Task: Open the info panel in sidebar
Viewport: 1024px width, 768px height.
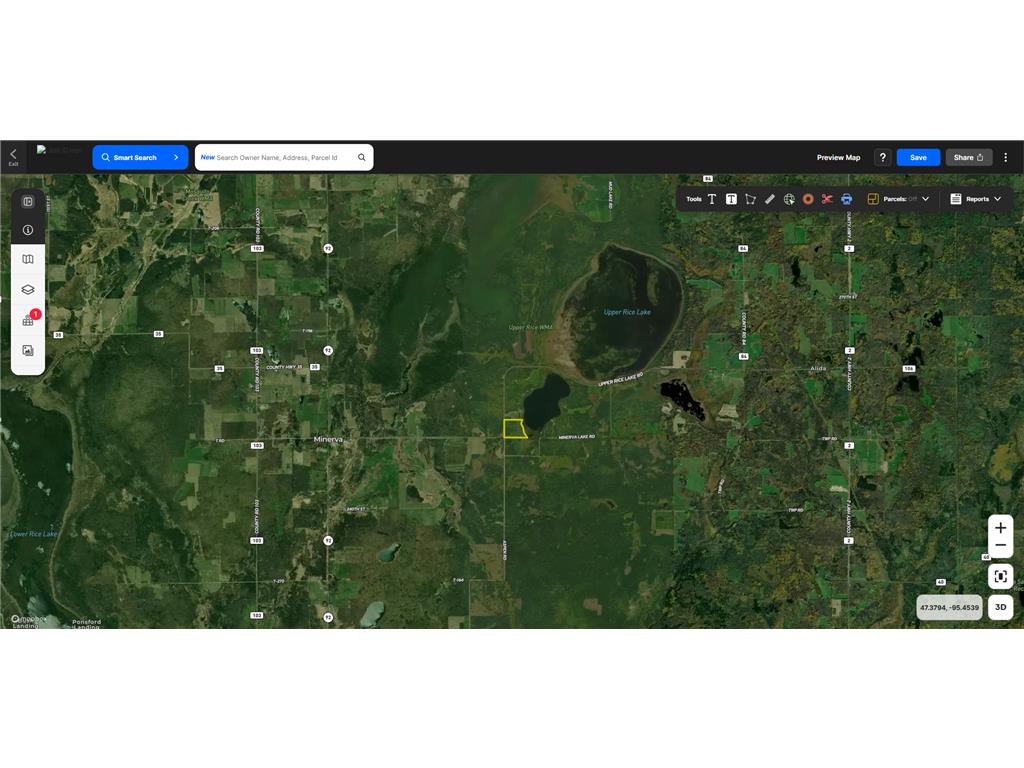Action: (x=28, y=230)
